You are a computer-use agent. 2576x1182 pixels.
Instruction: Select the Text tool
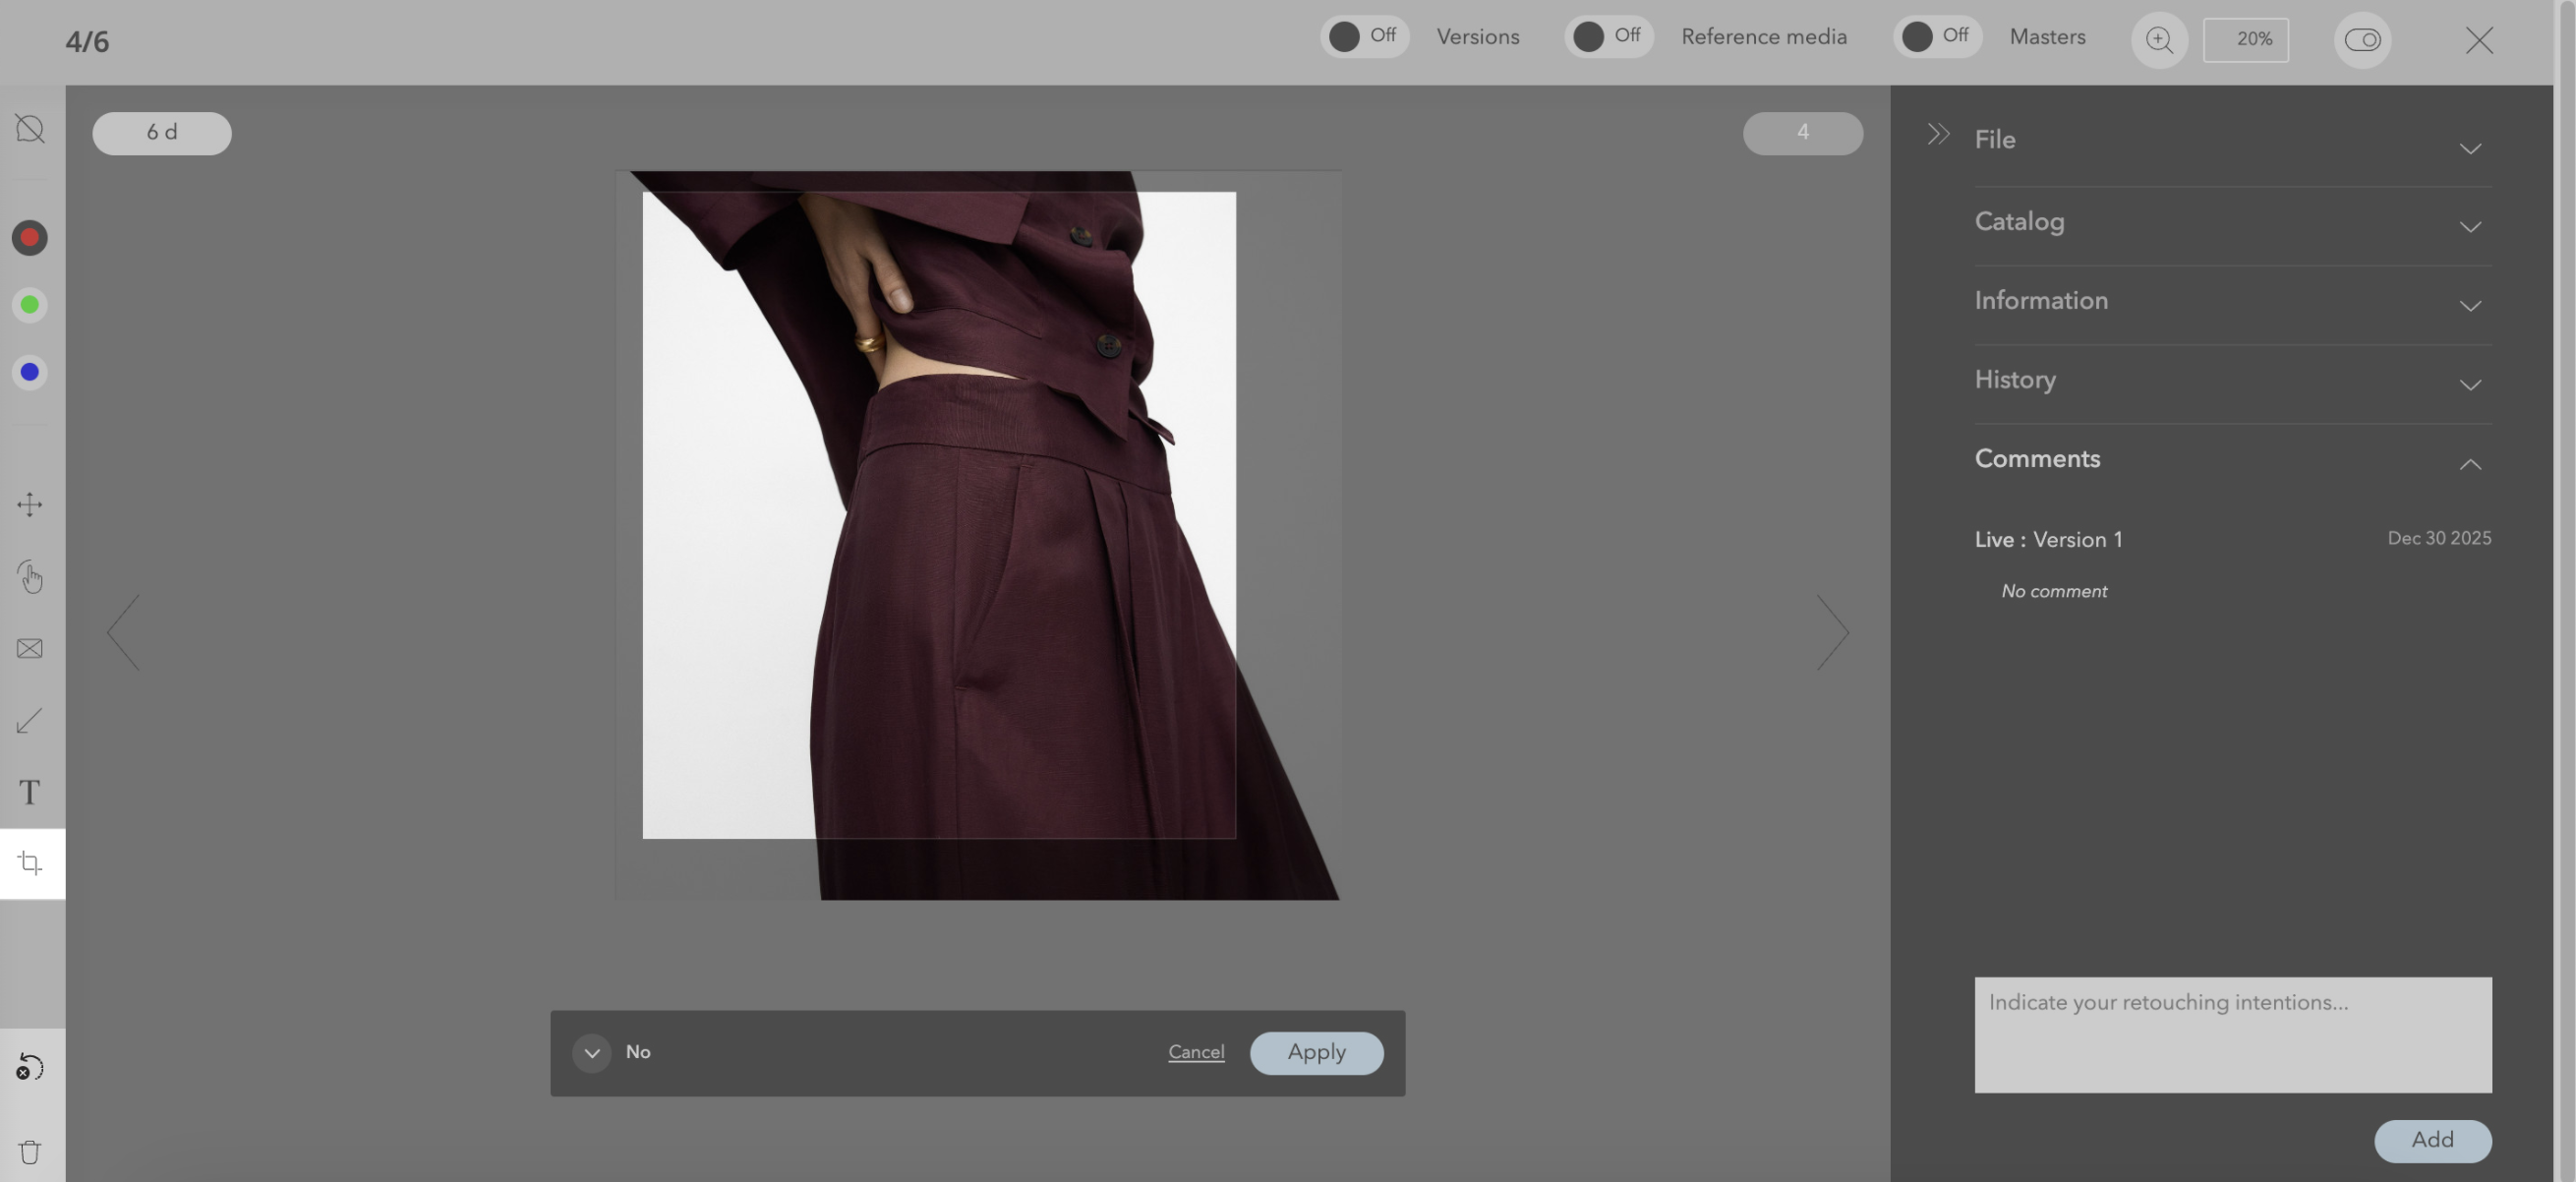(30, 792)
